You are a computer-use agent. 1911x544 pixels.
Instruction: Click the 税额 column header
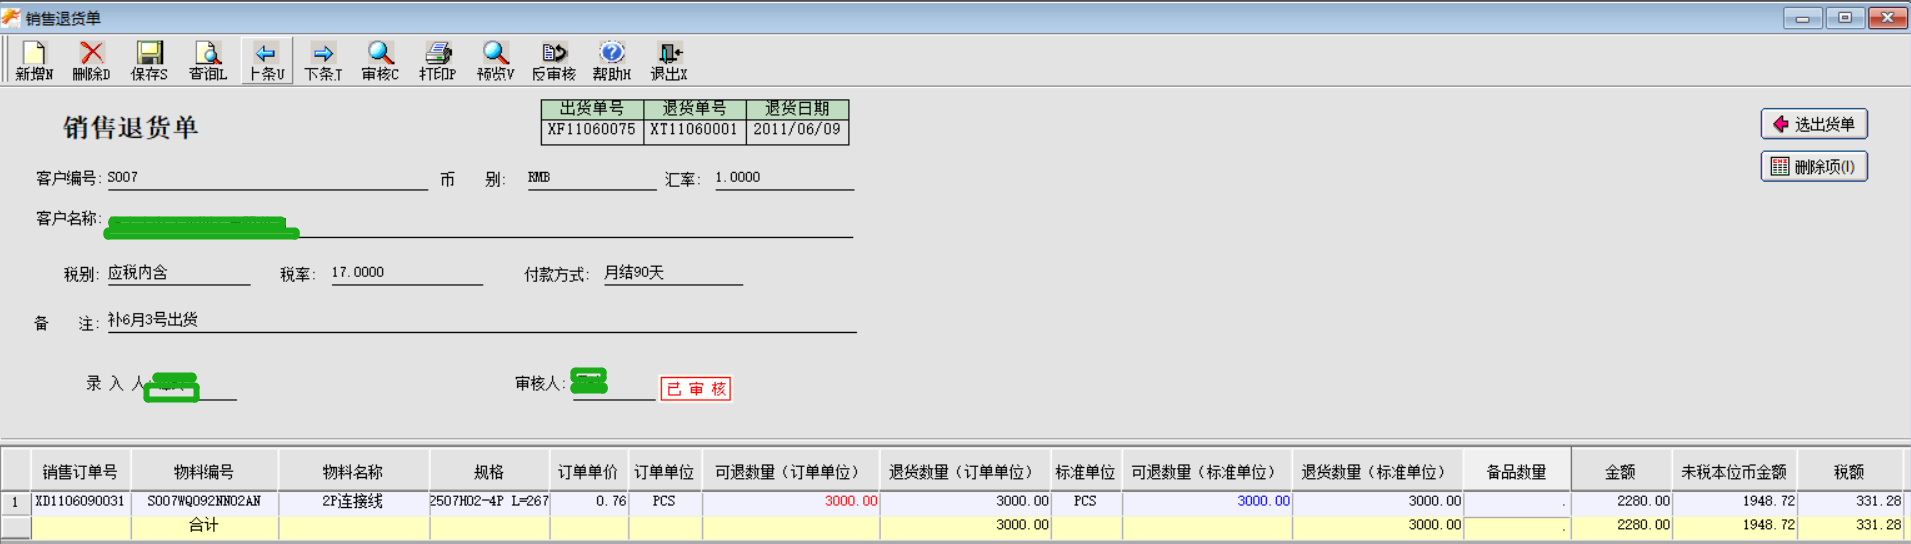click(x=1849, y=471)
